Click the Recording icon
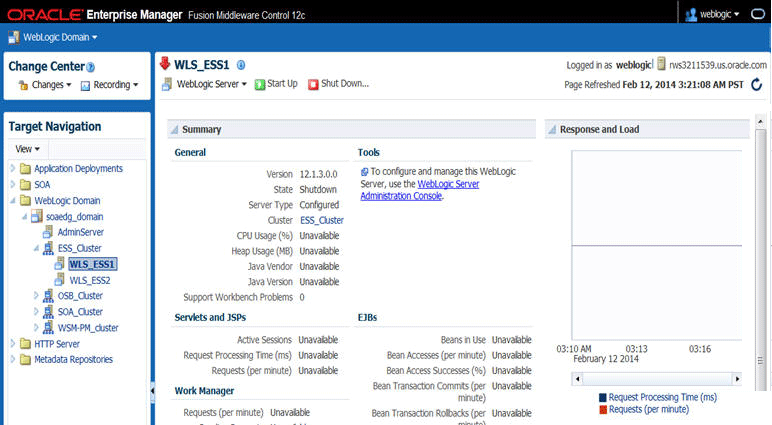Viewport: 772px width, 425px height. 85,86
